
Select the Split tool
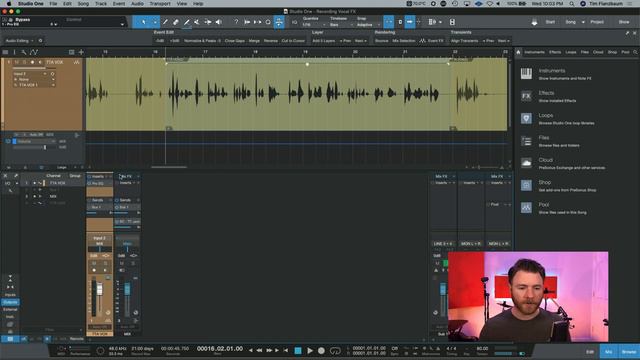point(165,22)
